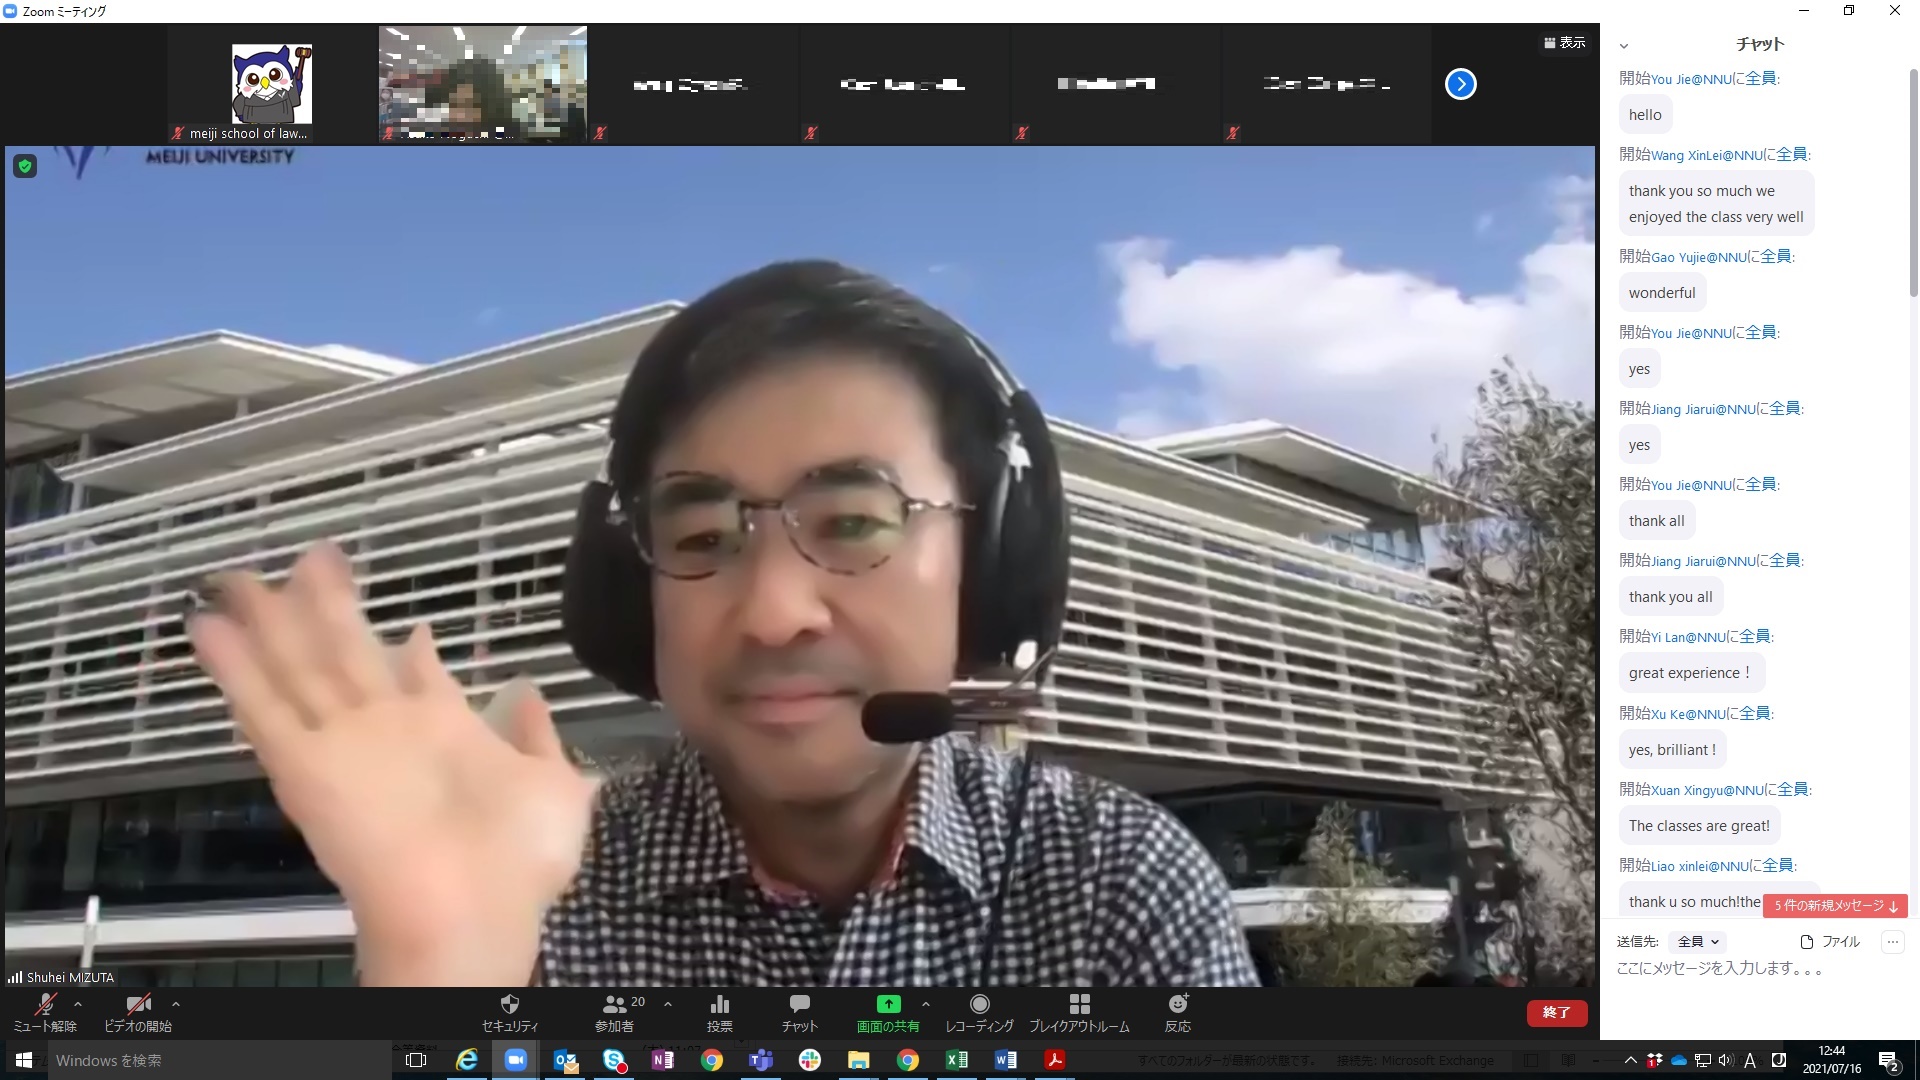
Task: Open Windows Start menu
Action: click(x=24, y=1060)
